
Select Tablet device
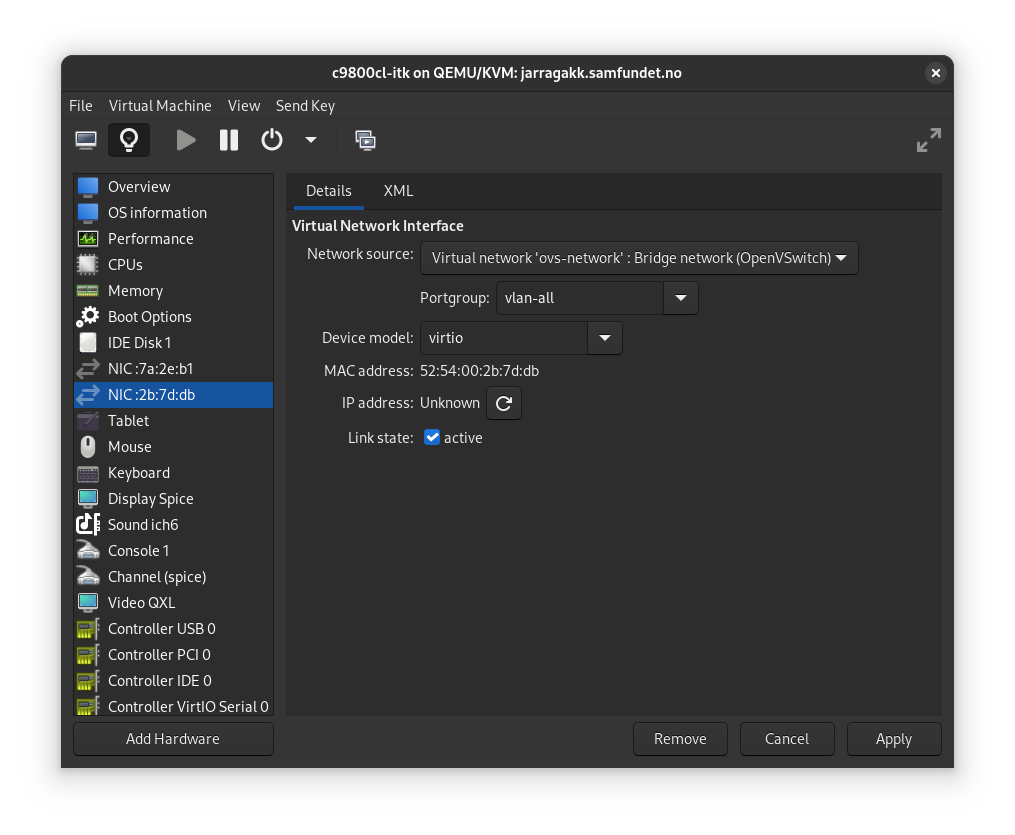[x=173, y=421]
